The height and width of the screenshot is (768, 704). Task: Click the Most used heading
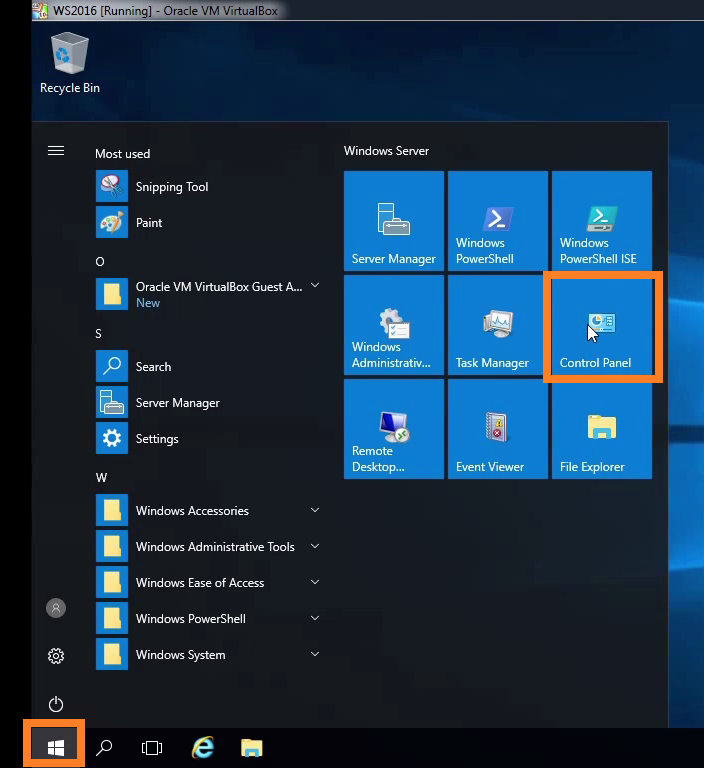point(122,154)
